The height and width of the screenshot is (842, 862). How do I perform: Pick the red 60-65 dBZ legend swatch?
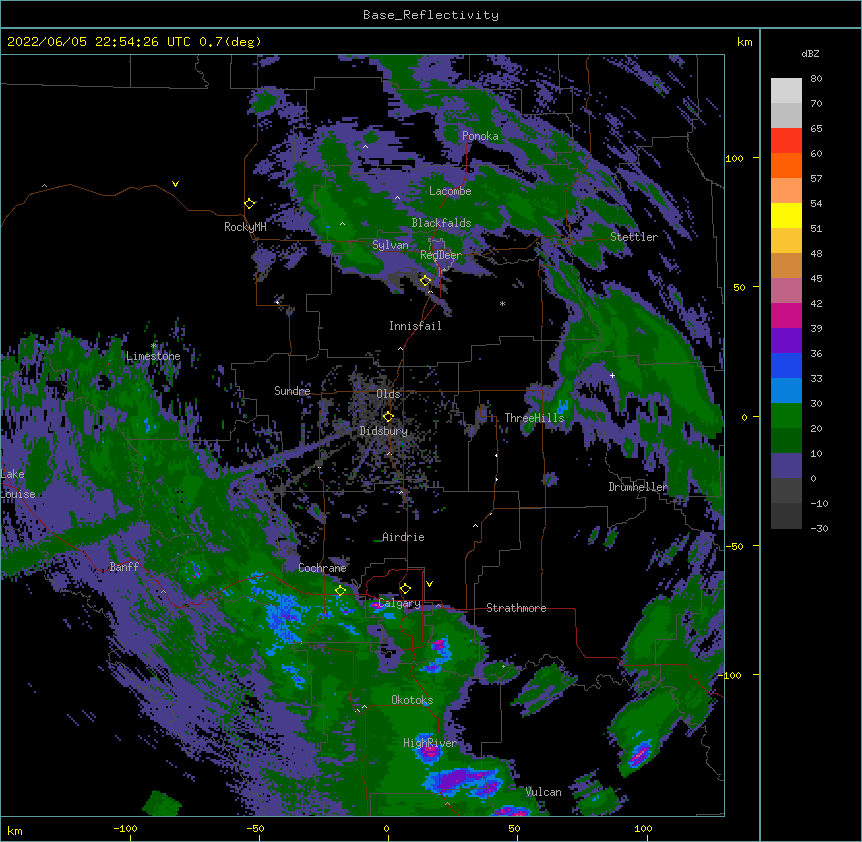click(786, 141)
